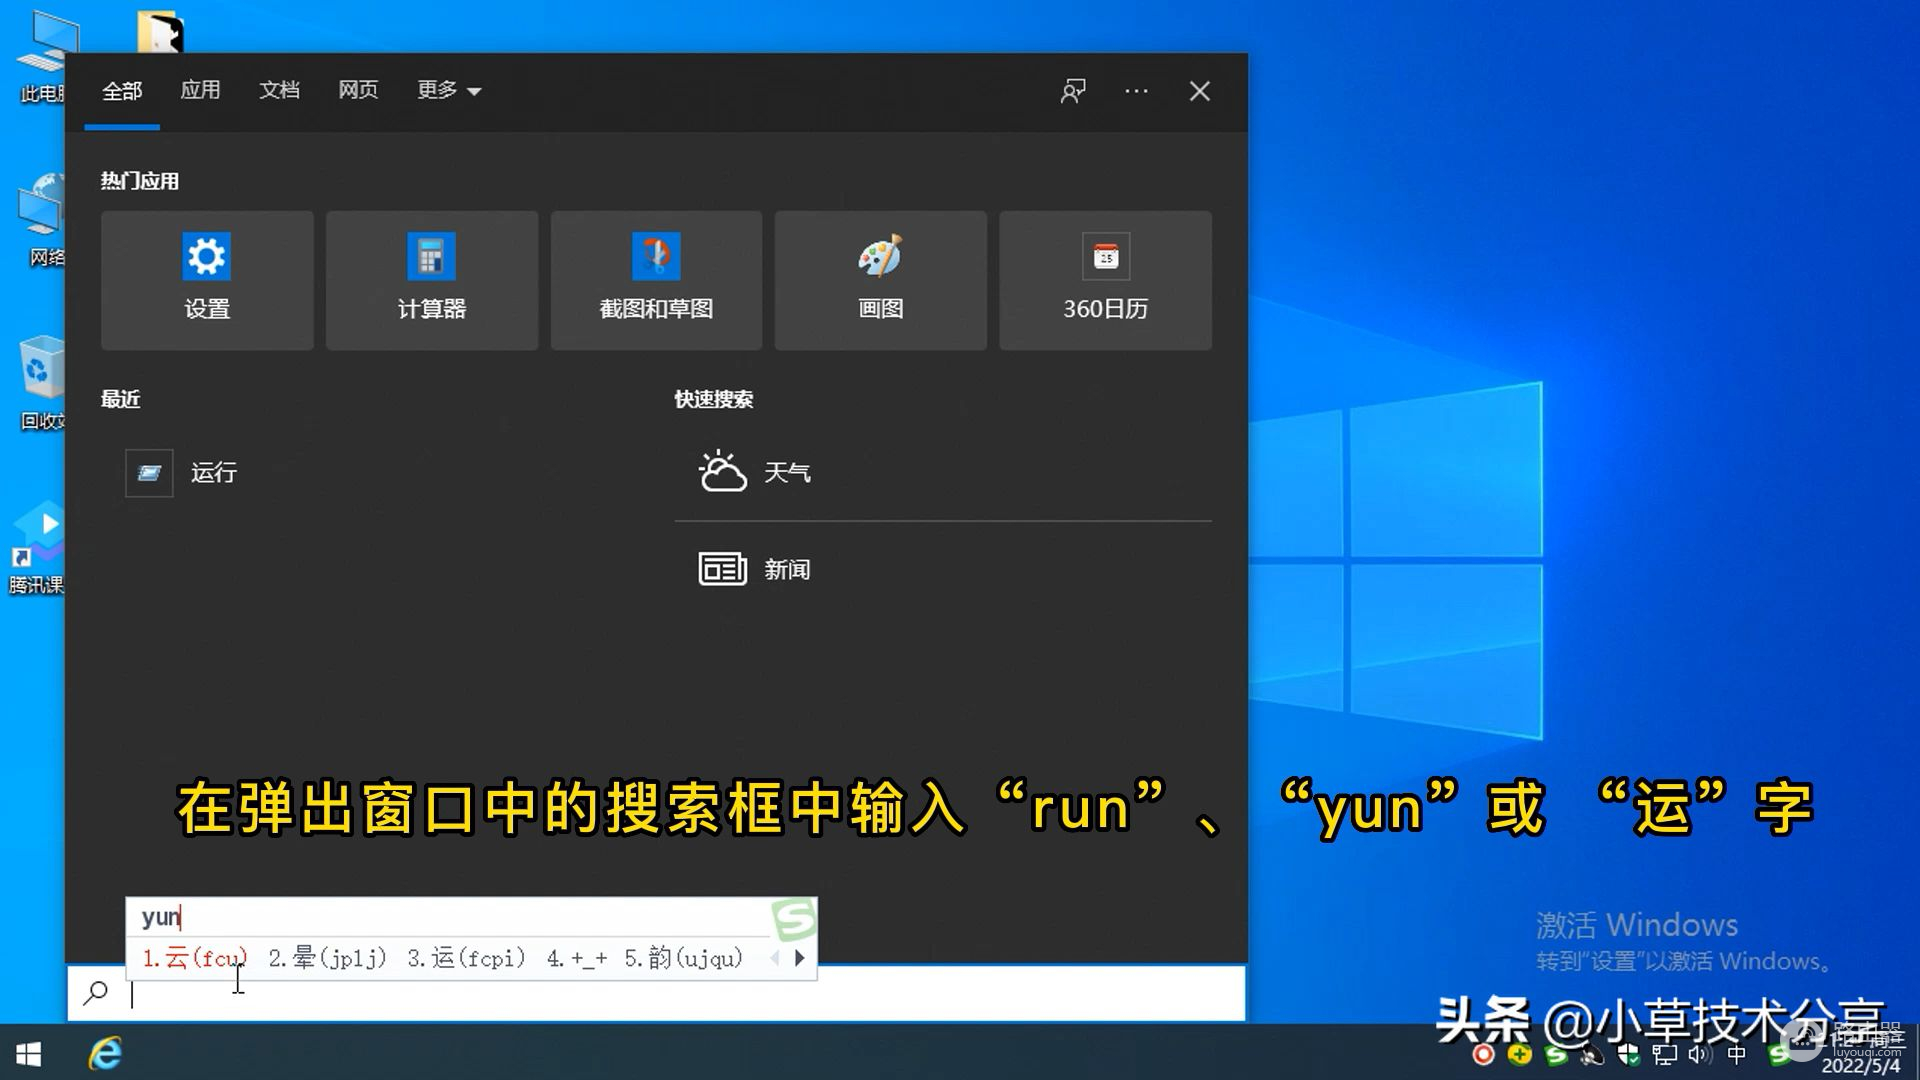Open the 360日历 calendar tile
The height and width of the screenshot is (1080, 1920).
1105,280
